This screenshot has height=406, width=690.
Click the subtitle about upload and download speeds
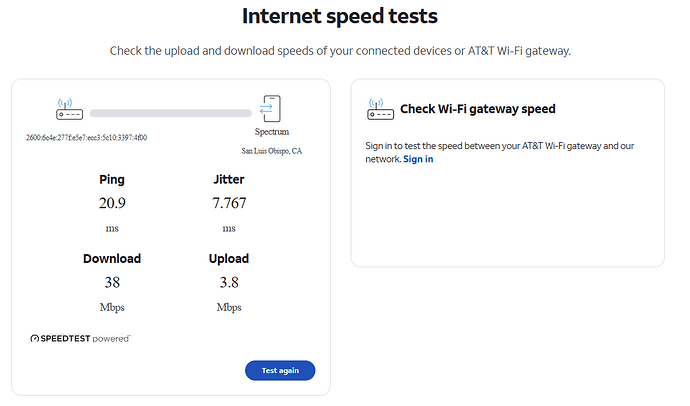pyautogui.click(x=340, y=51)
